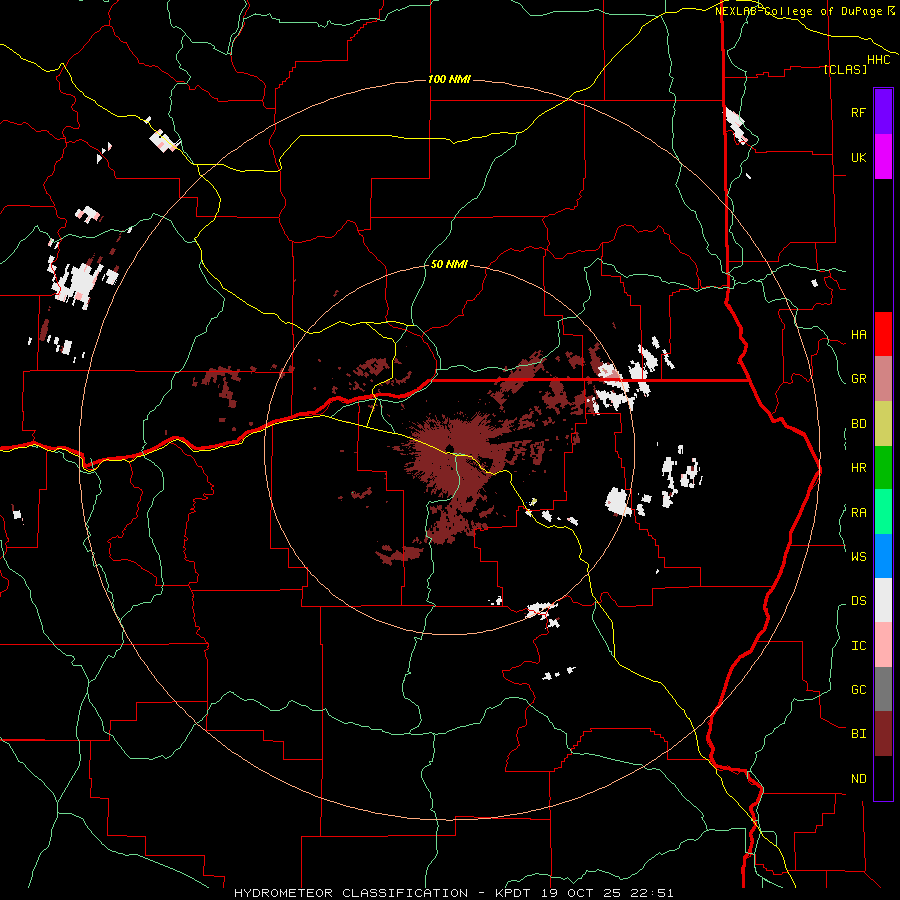Select the WS blue legend swatch
The width and height of the screenshot is (900, 900).
(883, 556)
